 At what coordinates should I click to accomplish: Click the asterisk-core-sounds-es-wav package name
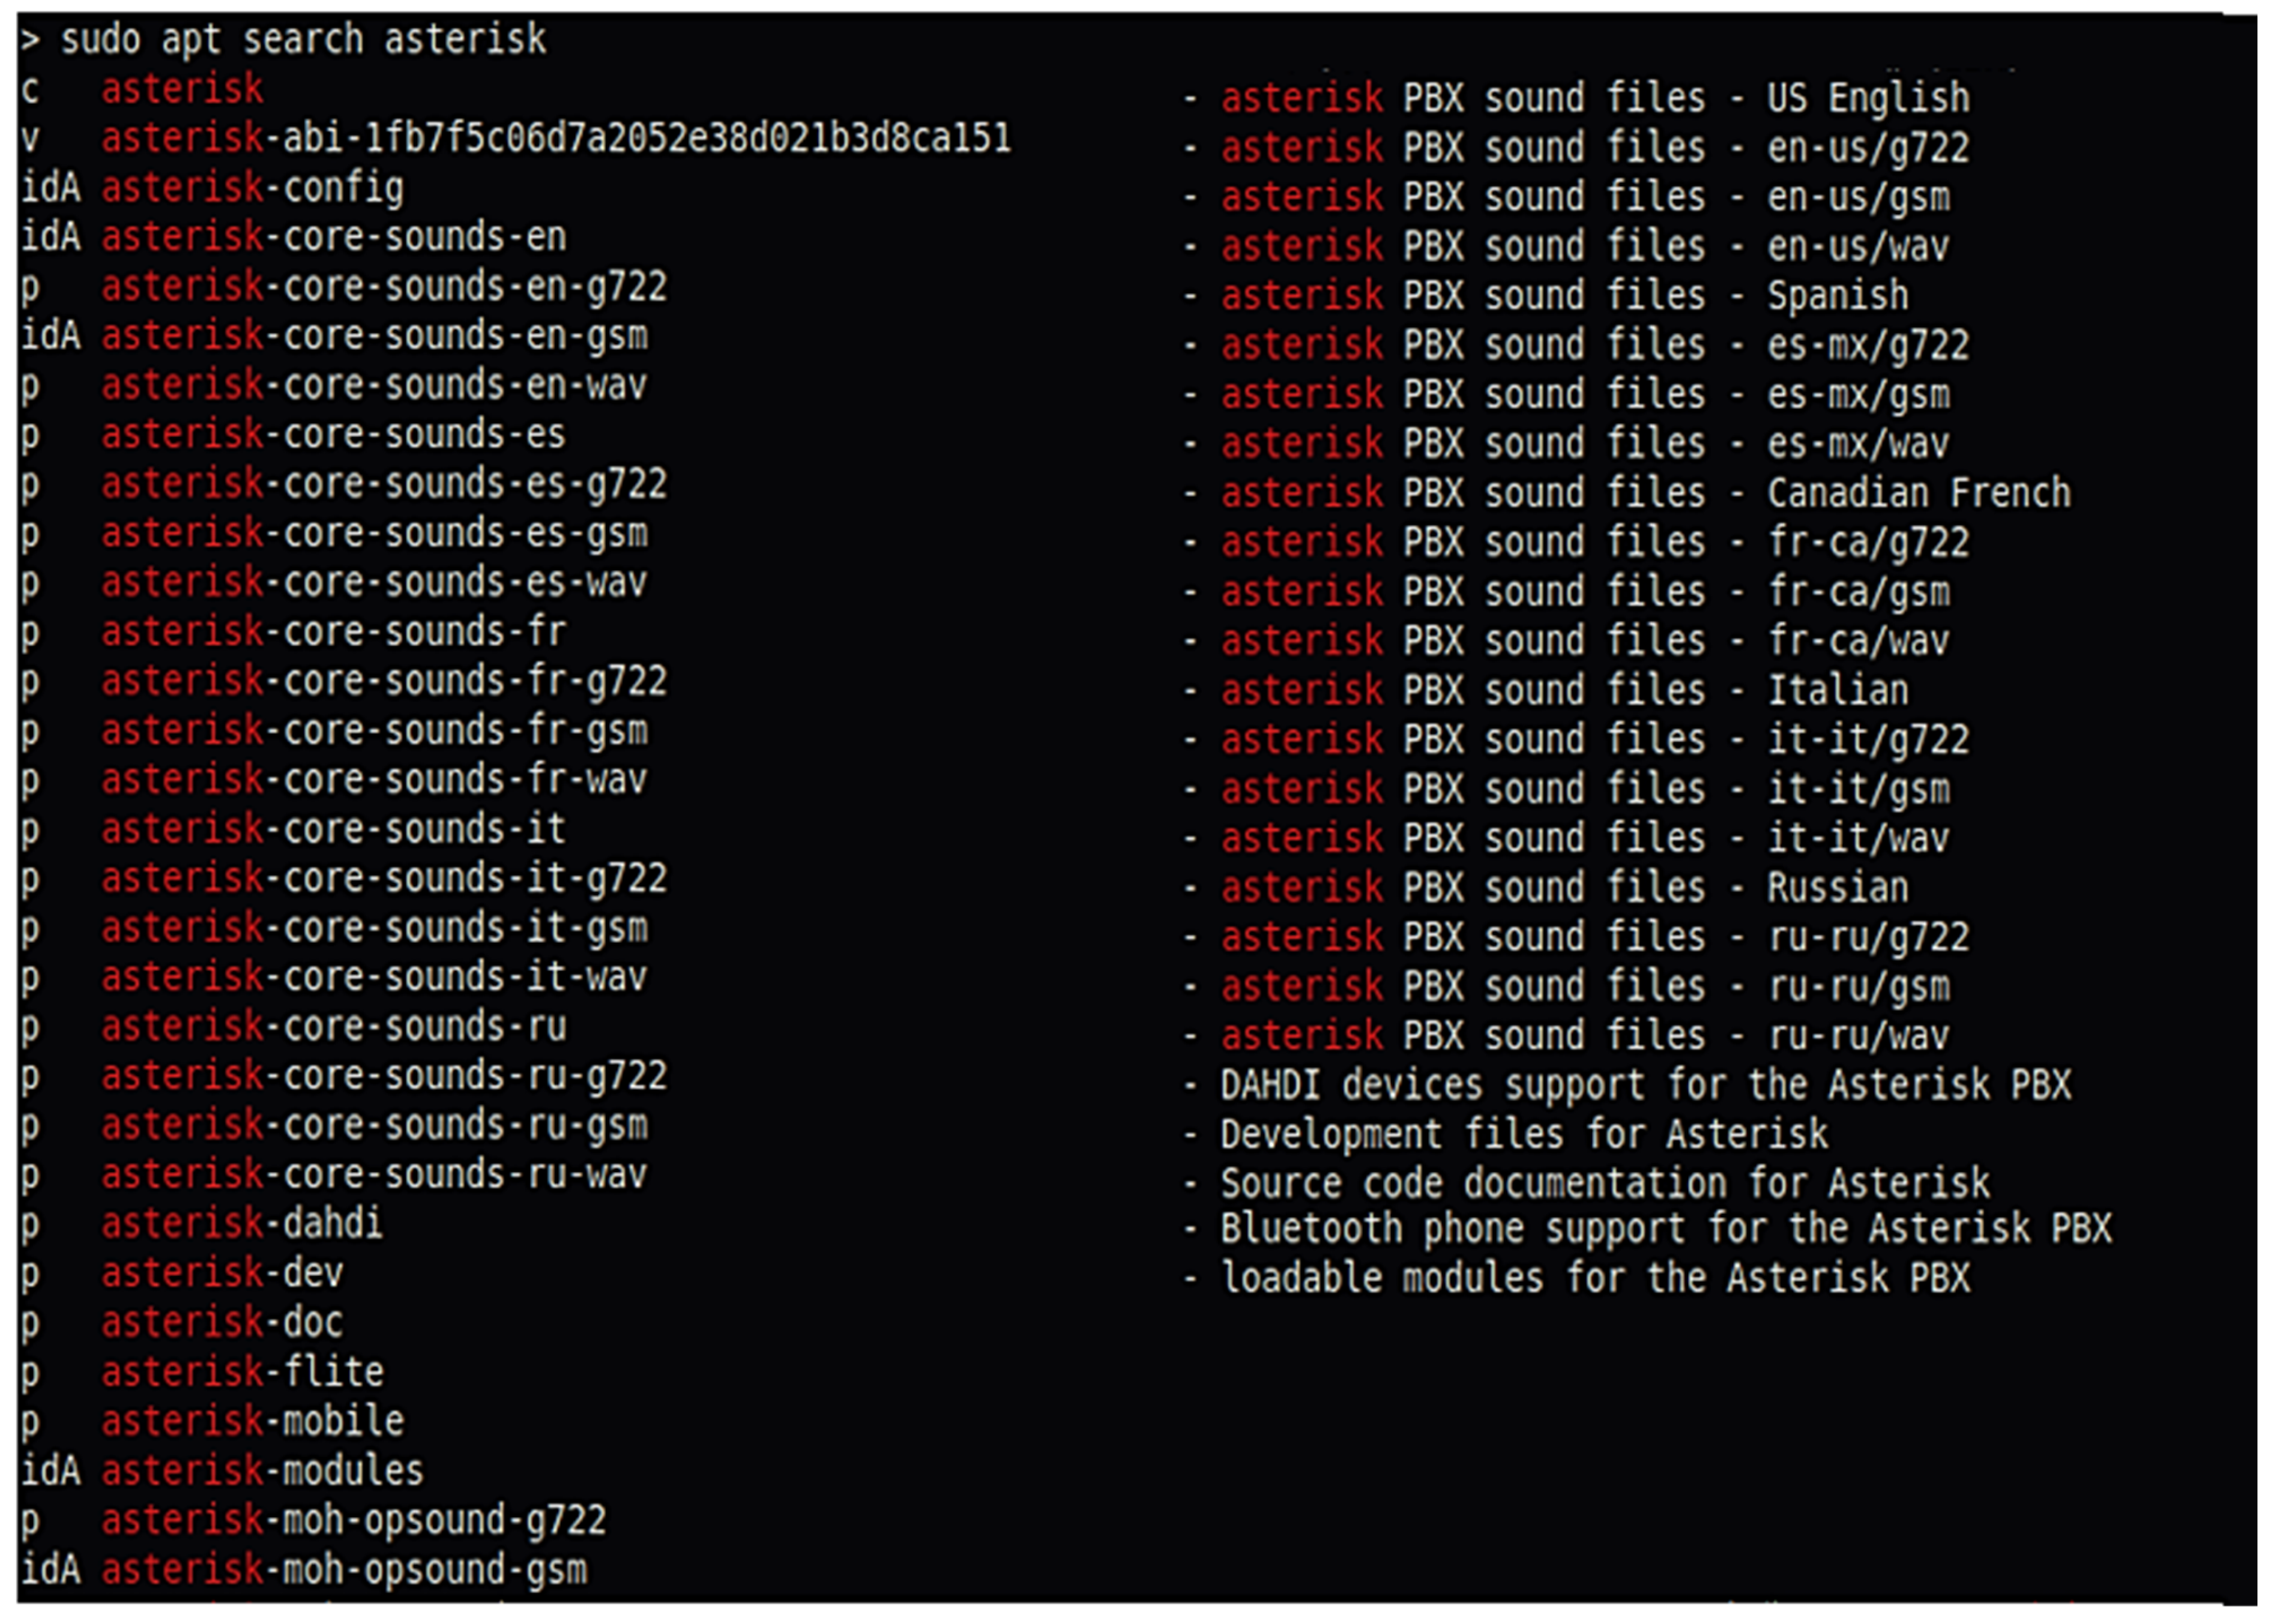point(374,583)
